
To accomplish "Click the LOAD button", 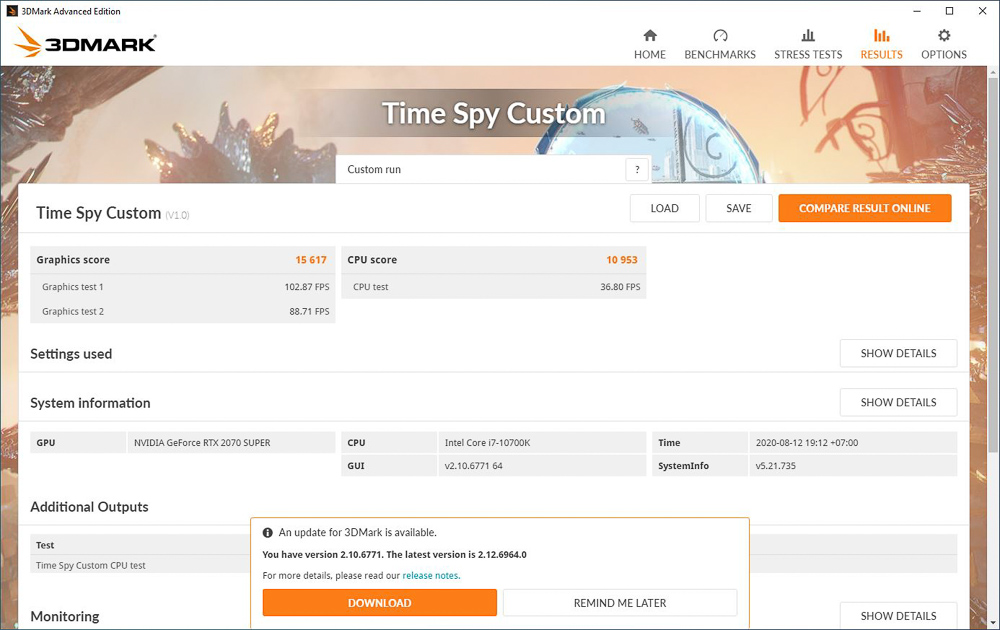I will 665,209.
